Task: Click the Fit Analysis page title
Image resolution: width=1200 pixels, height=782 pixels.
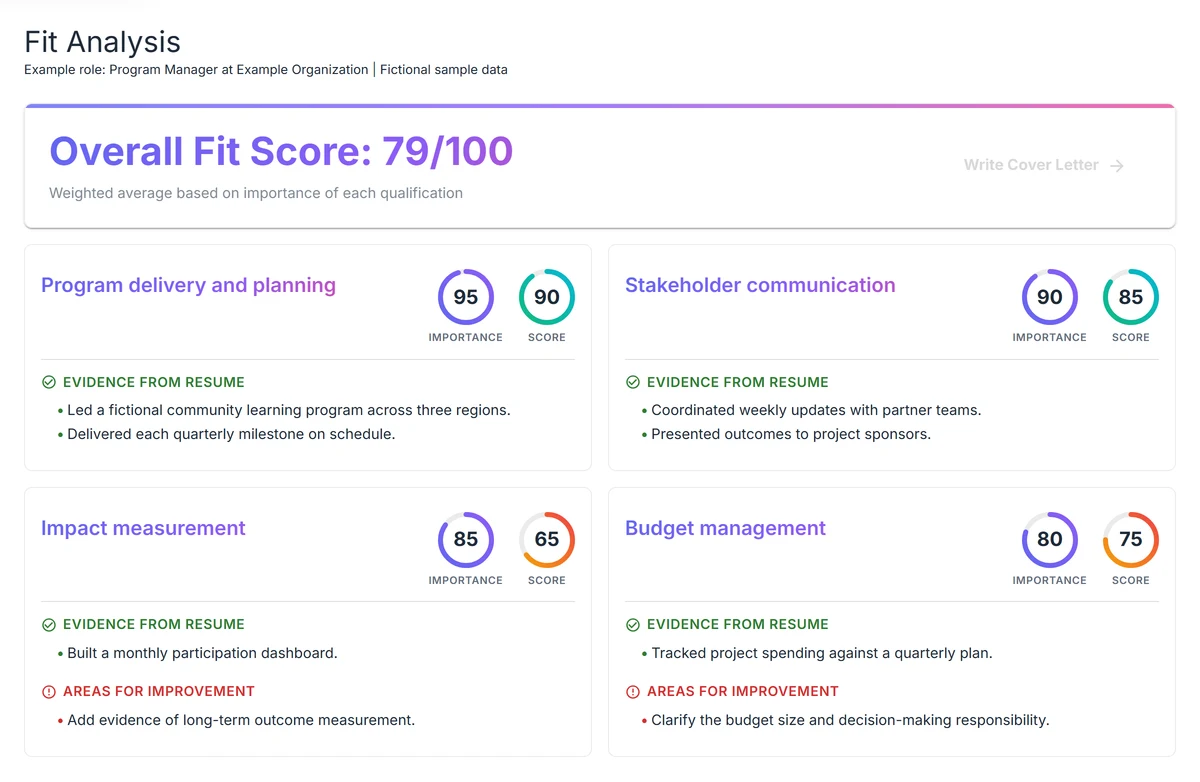Action: [103, 42]
